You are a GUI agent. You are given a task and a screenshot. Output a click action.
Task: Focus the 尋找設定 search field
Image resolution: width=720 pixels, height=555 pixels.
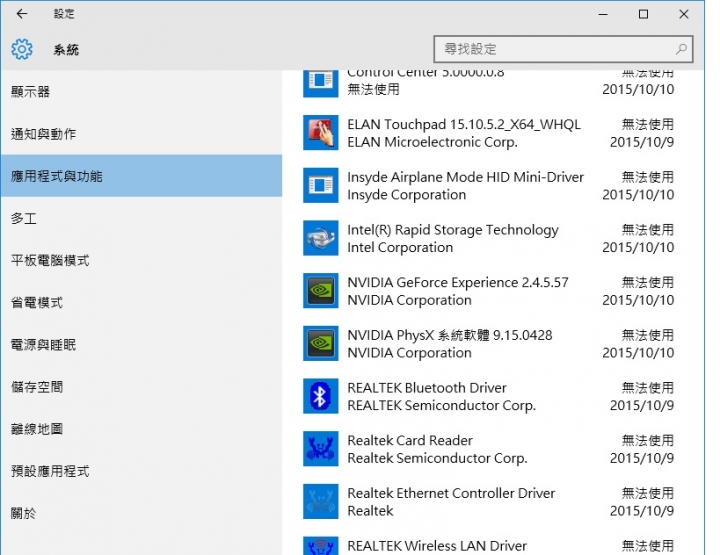click(563, 49)
